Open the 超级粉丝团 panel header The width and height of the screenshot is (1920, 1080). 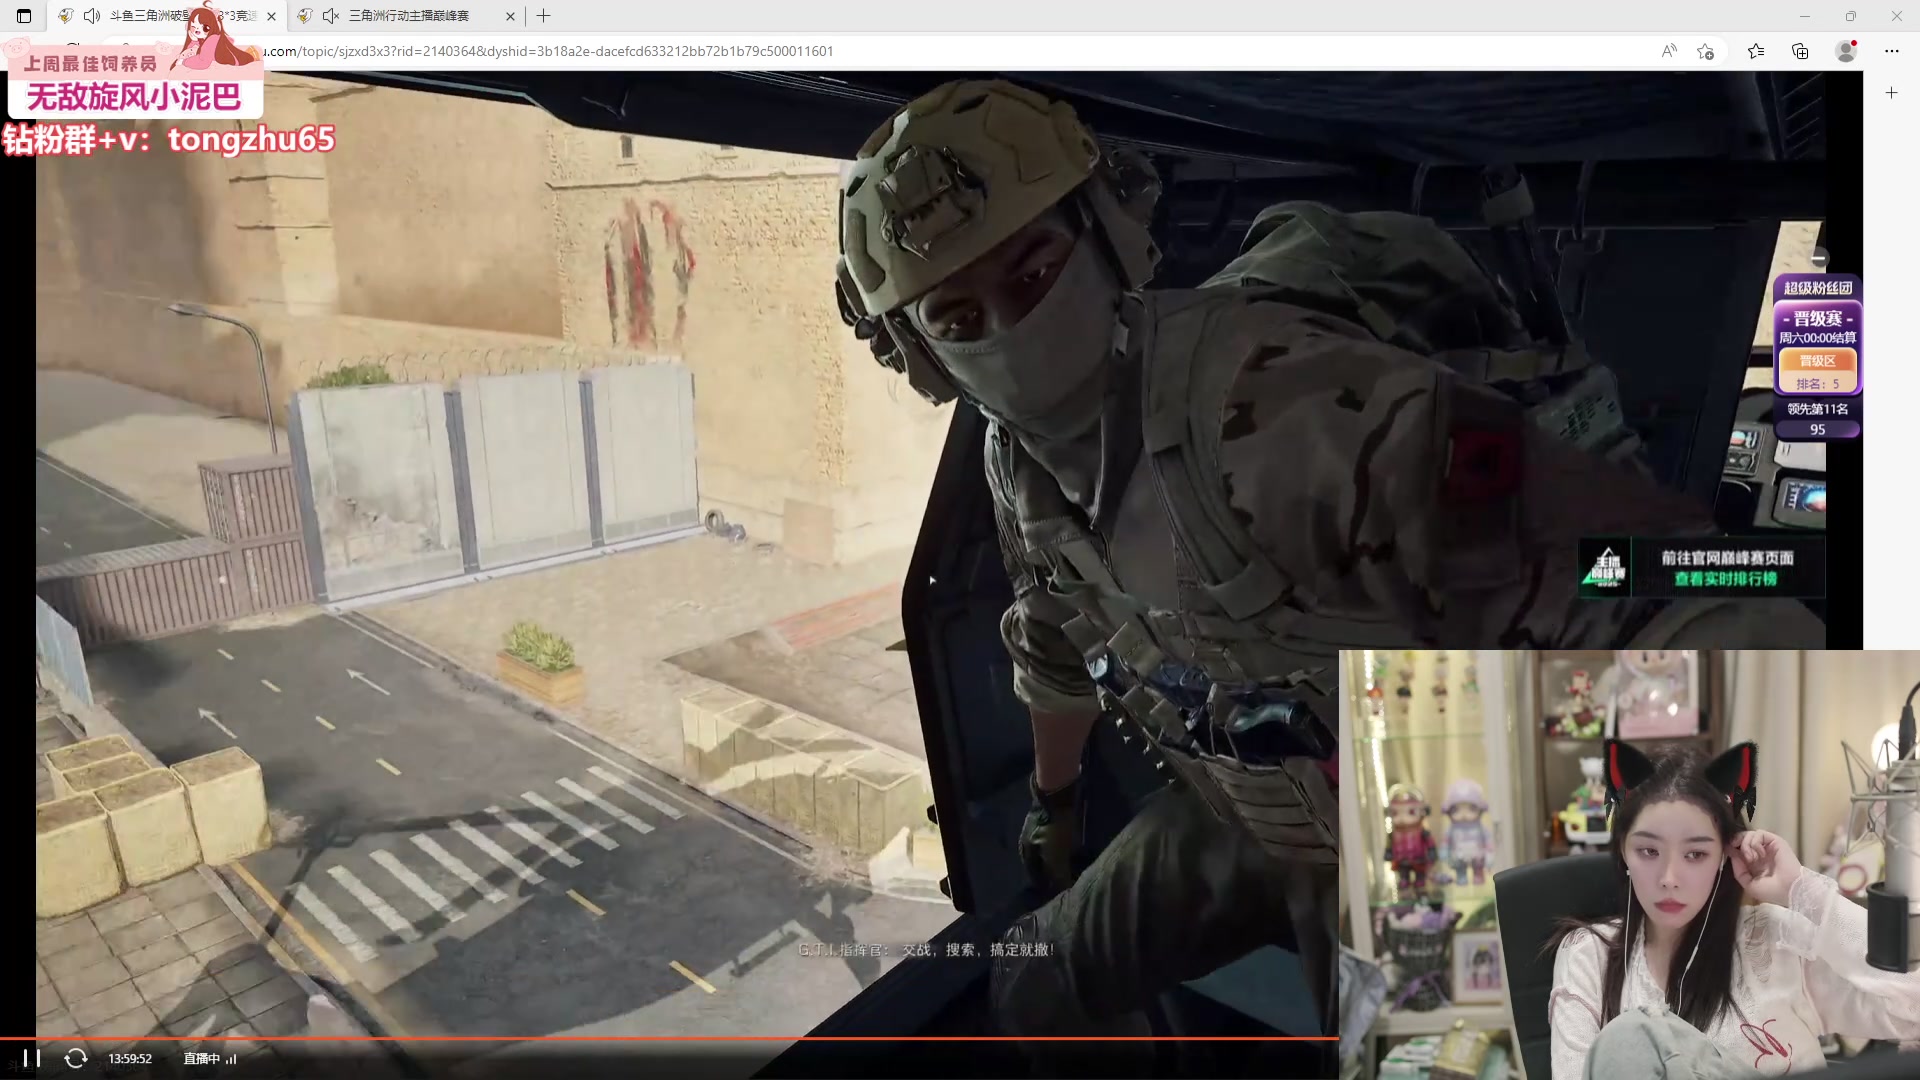click(1818, 288)
